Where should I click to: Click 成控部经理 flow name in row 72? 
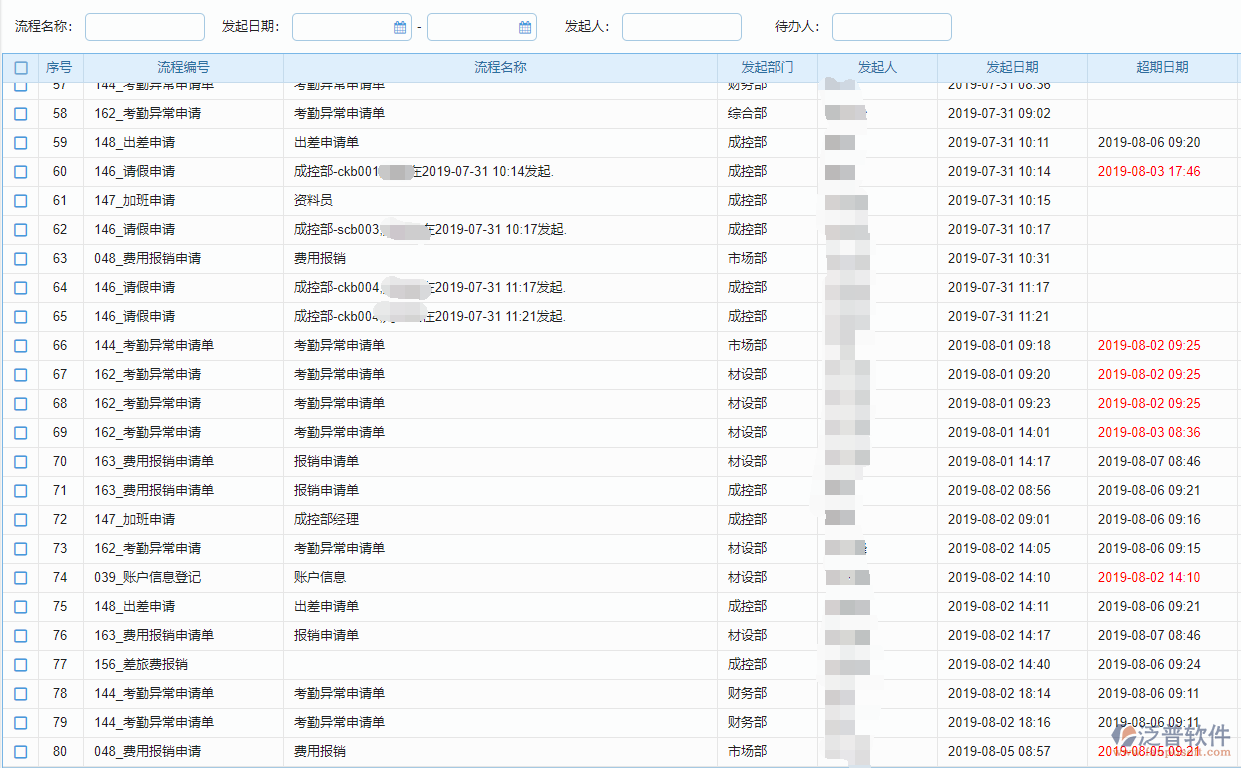(x=326, y=520)
